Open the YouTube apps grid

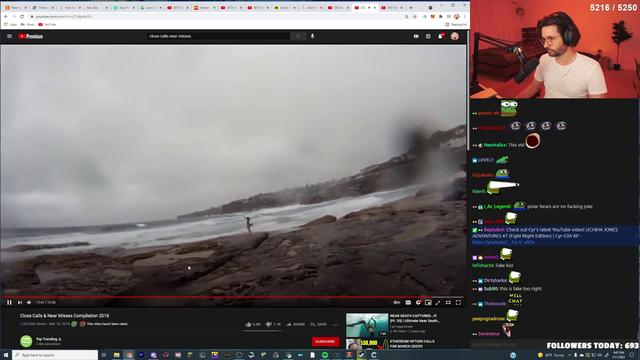[x=428, y=36]
